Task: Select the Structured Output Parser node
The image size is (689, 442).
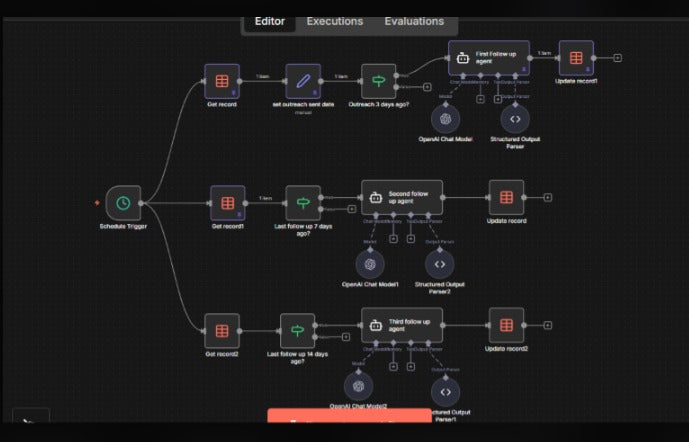Action: coord(515,119)
